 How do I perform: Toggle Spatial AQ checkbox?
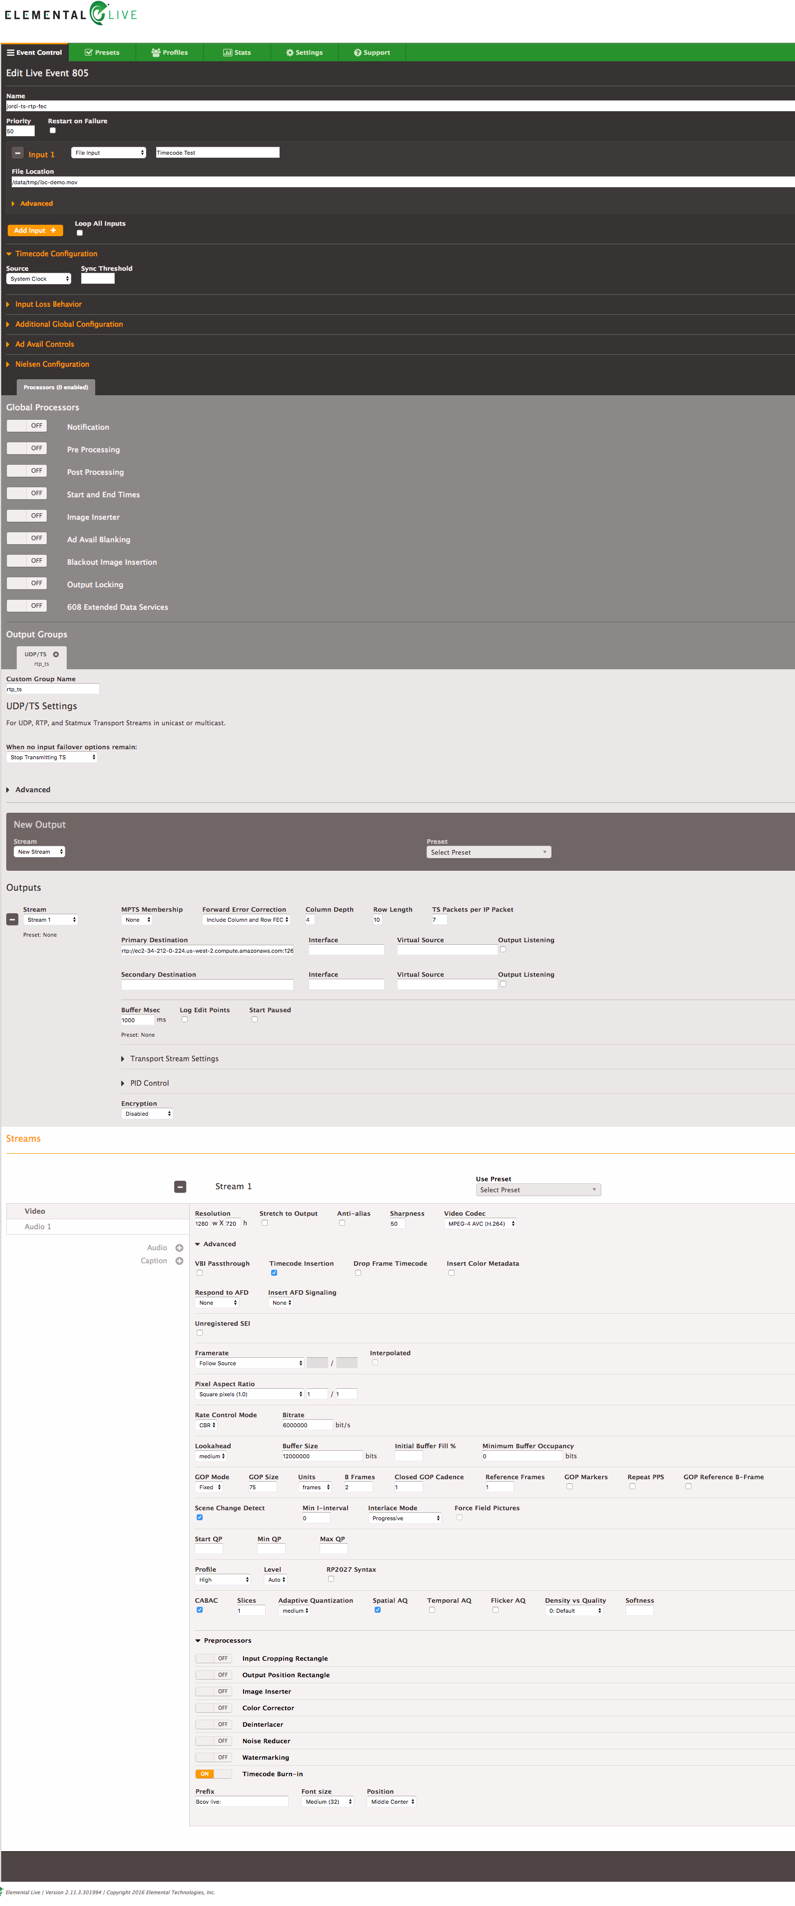(x=377, y=1610)
